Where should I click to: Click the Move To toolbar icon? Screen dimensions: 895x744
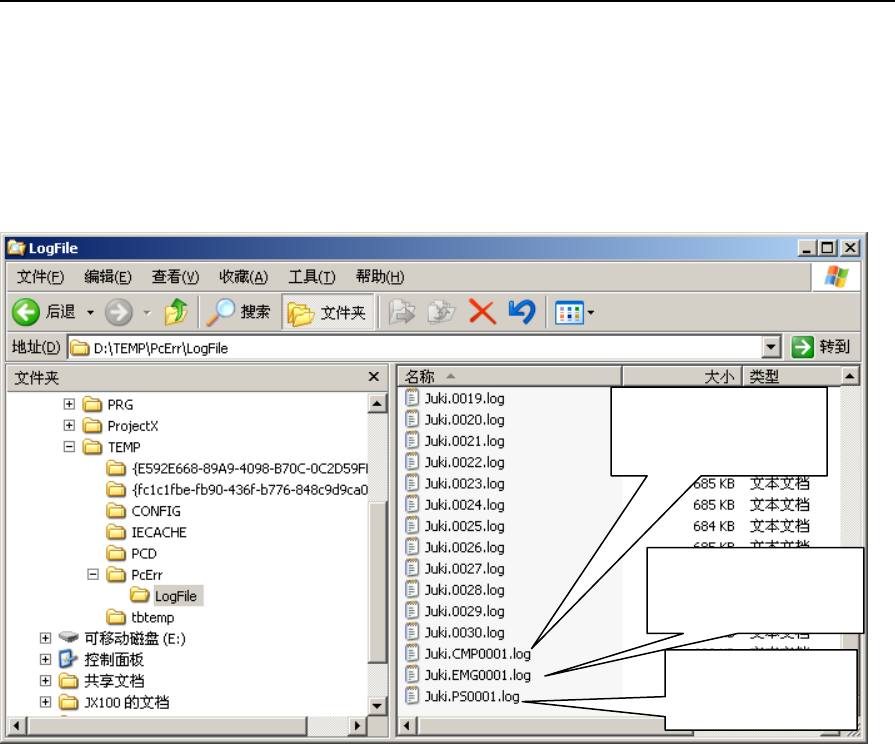402,312
